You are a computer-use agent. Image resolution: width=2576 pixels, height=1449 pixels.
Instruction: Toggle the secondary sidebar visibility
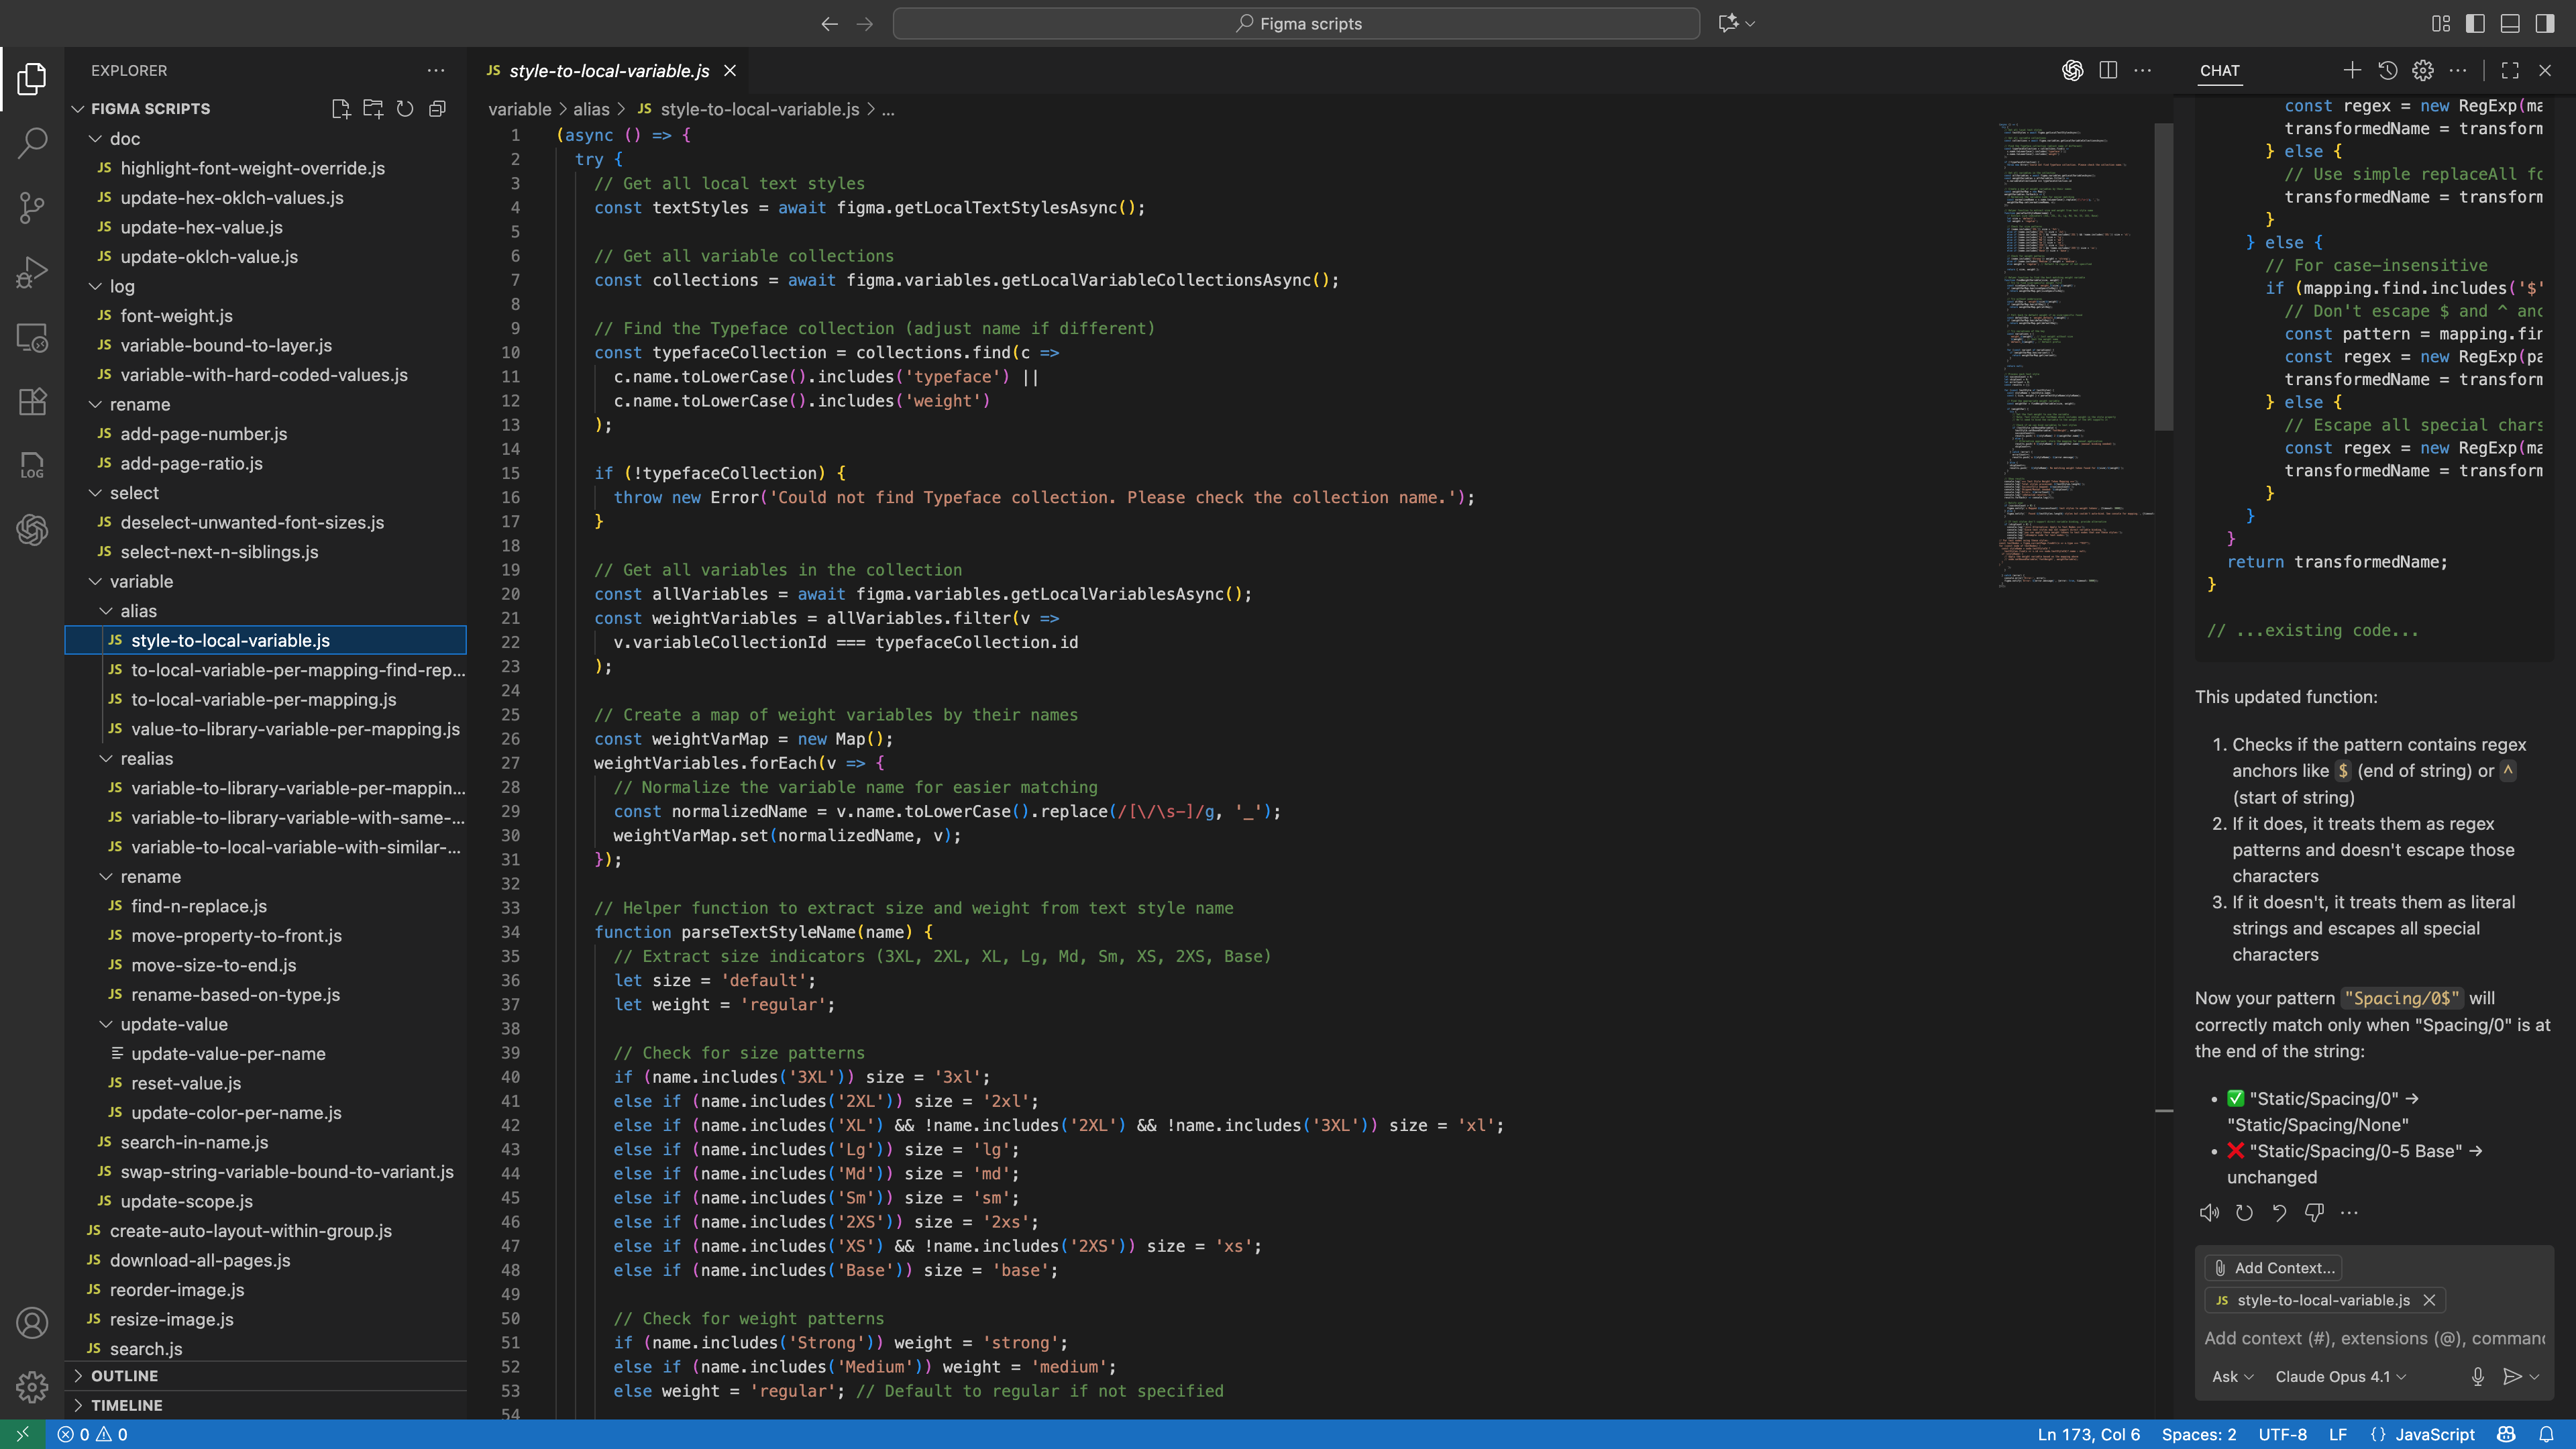click(x=2545, y=23)
